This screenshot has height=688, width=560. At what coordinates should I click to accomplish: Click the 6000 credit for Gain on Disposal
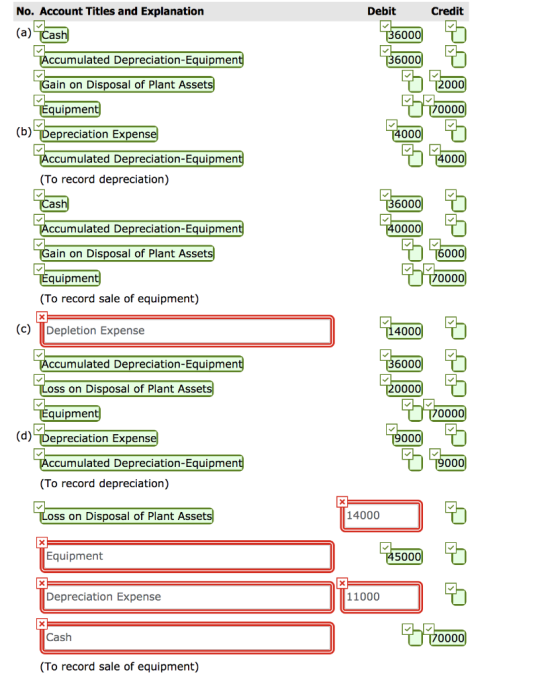pos(451,254)
